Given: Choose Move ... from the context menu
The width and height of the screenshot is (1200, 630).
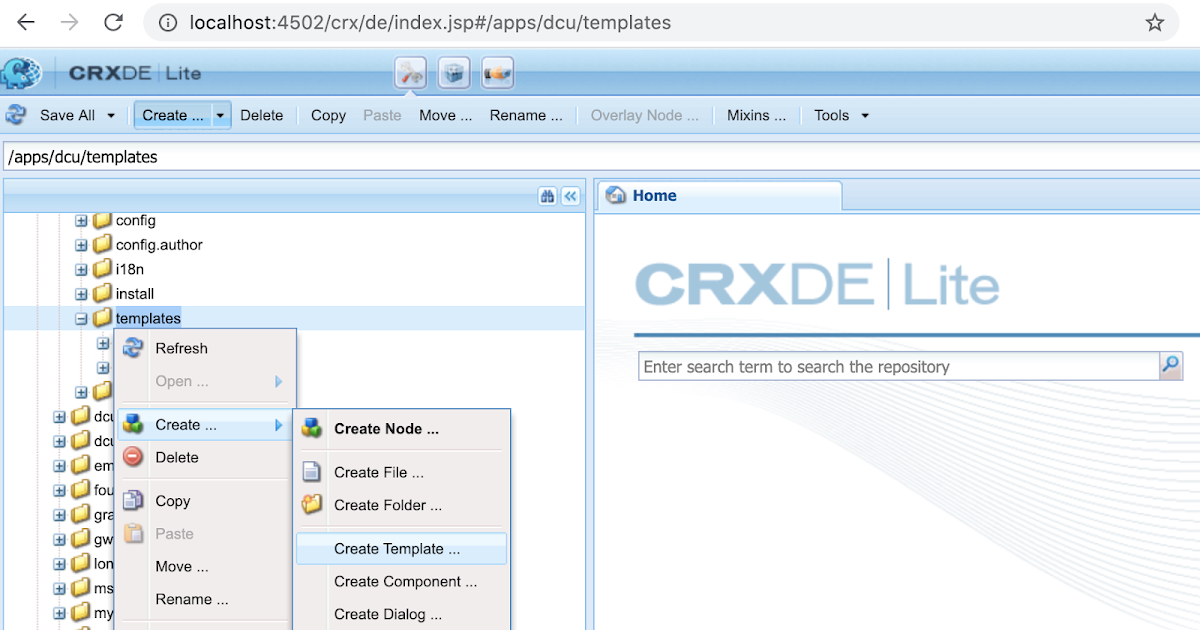Looking at the screenshot, I should click(x=205, y=566).
